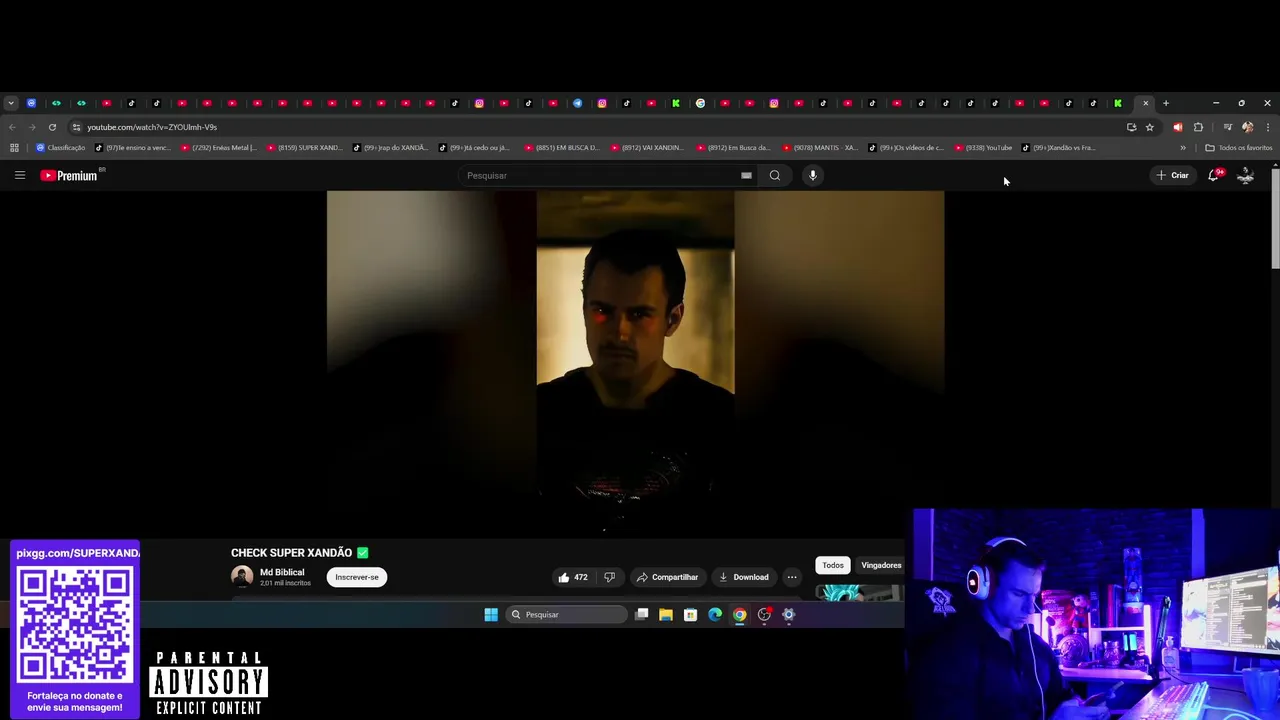Click the Criar create button
Image resolution: width=1280 pixels, height=720 pixels.
click(x=1172, y=175)
